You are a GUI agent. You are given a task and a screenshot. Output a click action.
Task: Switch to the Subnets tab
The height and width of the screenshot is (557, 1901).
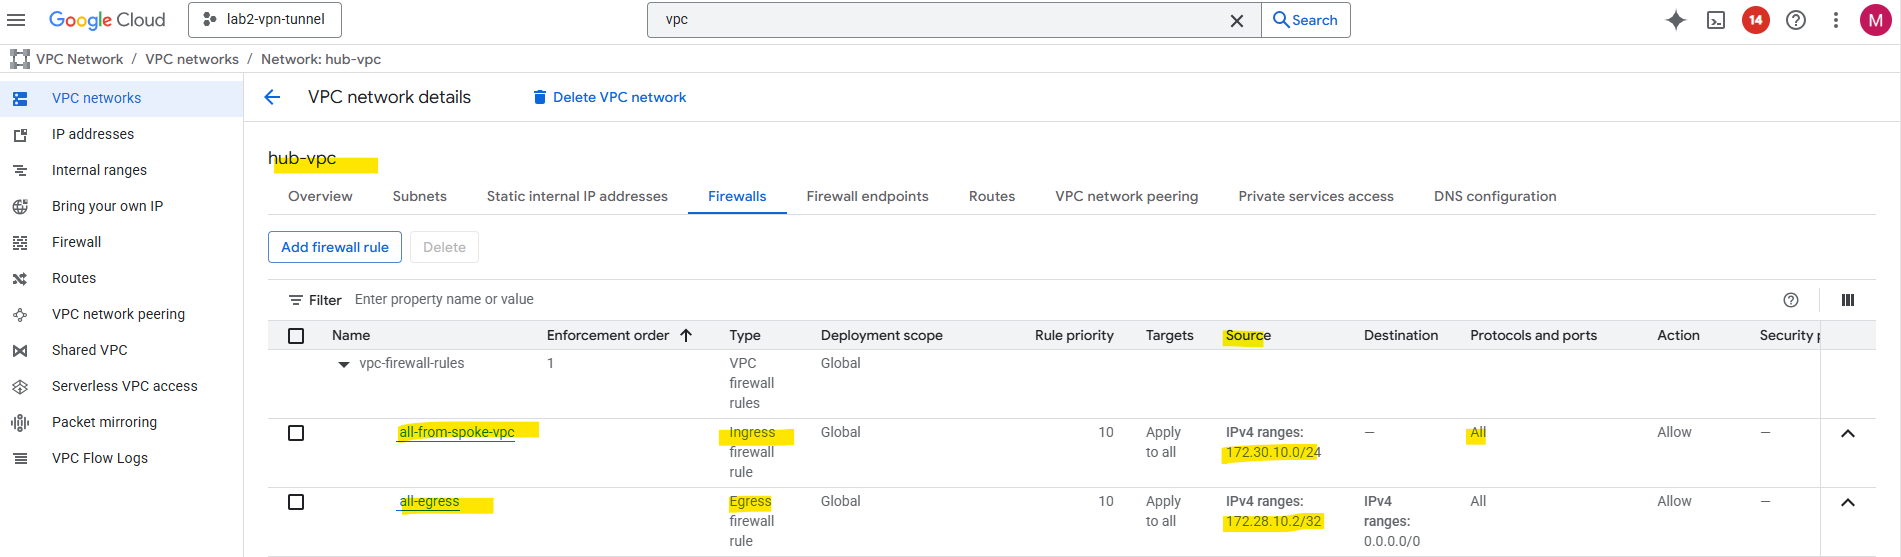(419, 196)
